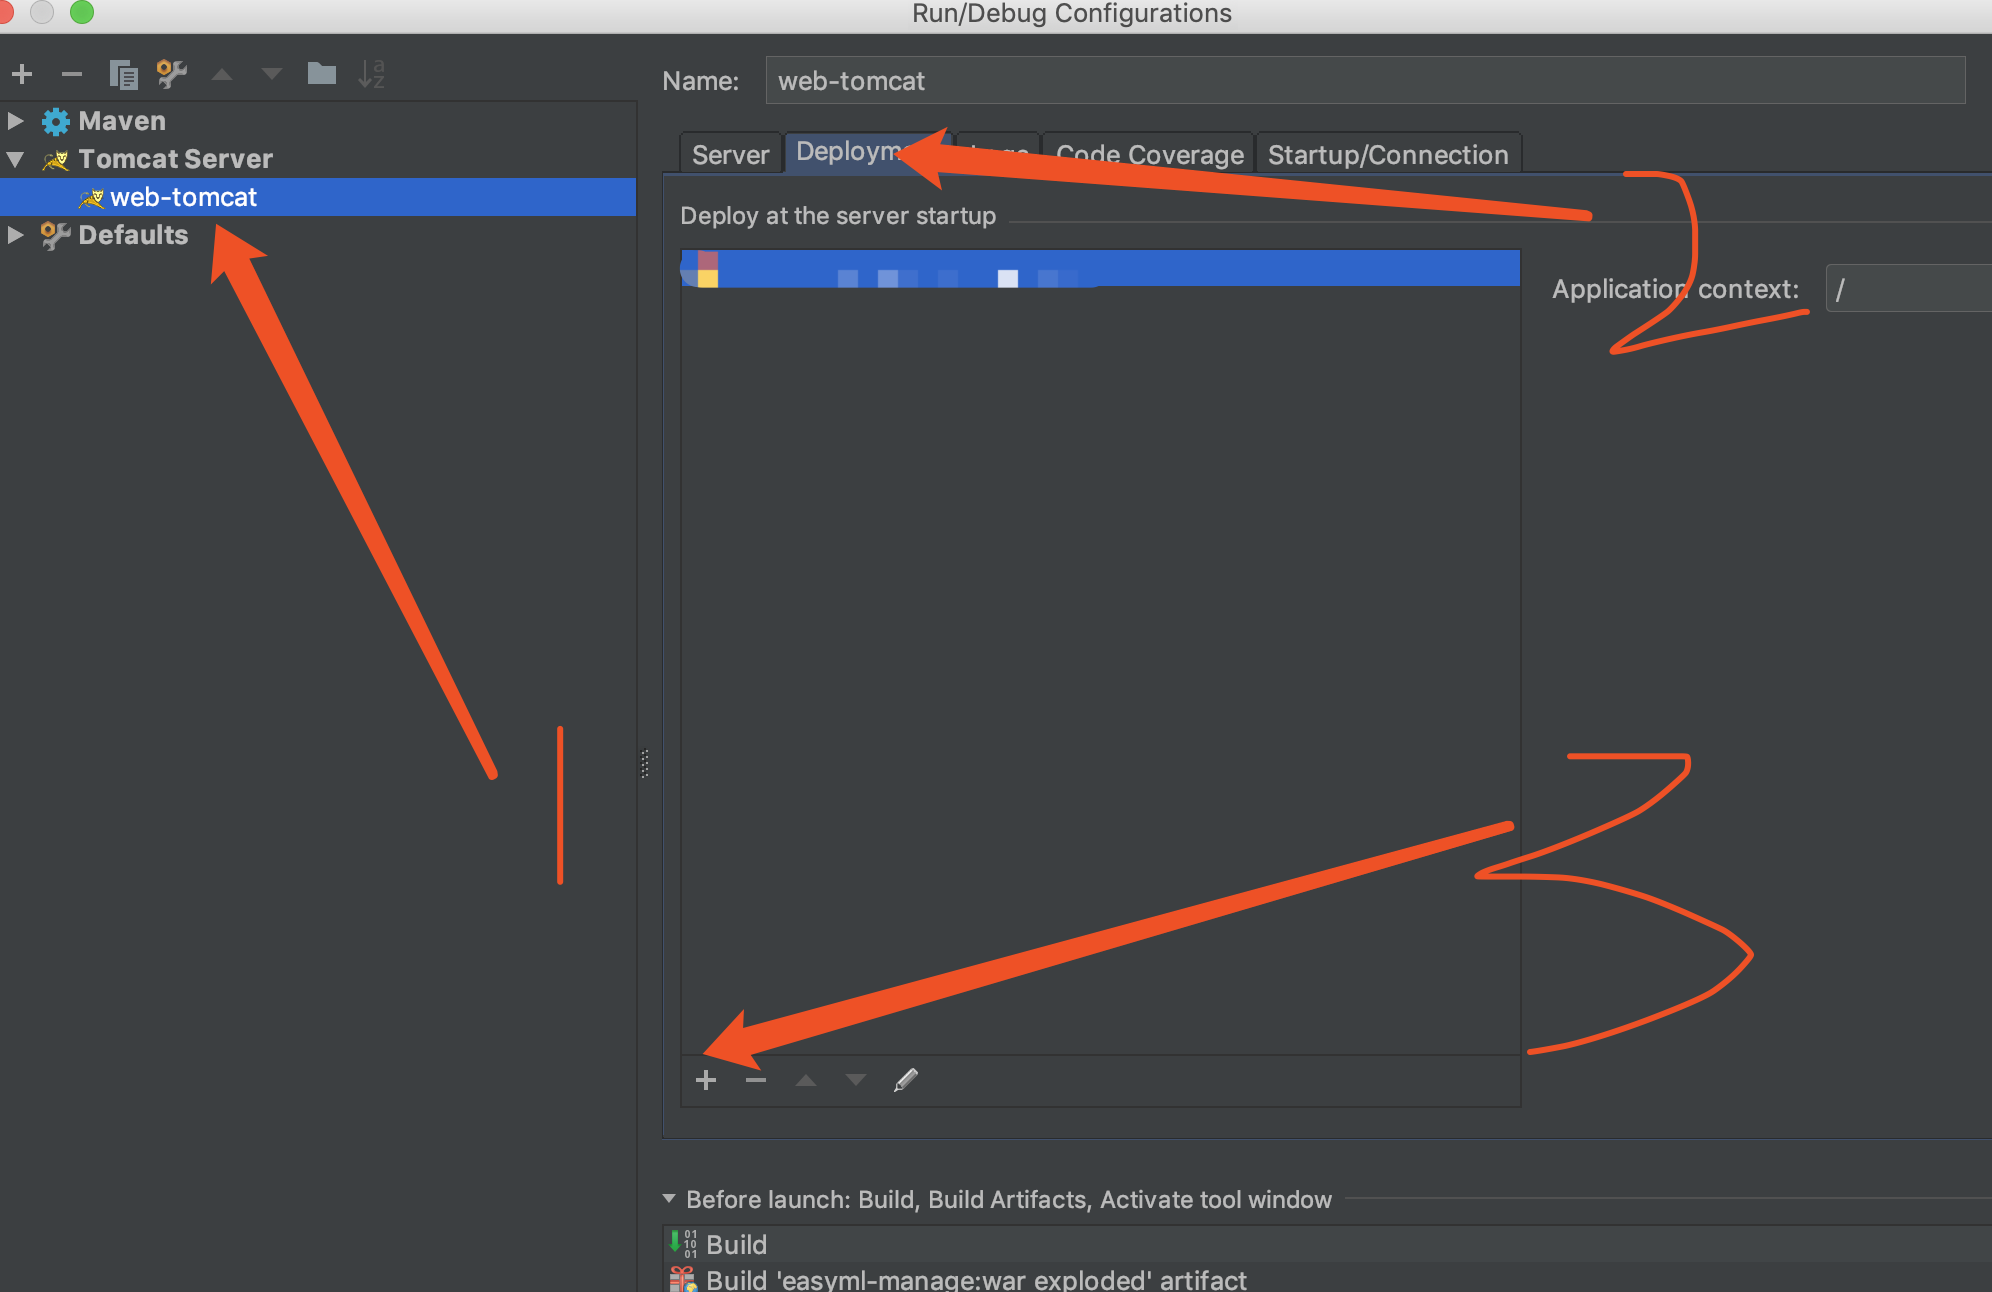Move configuration up in the left toolbar
The height and width of the screenshot is (1292, 1992).
coord(222,75)
